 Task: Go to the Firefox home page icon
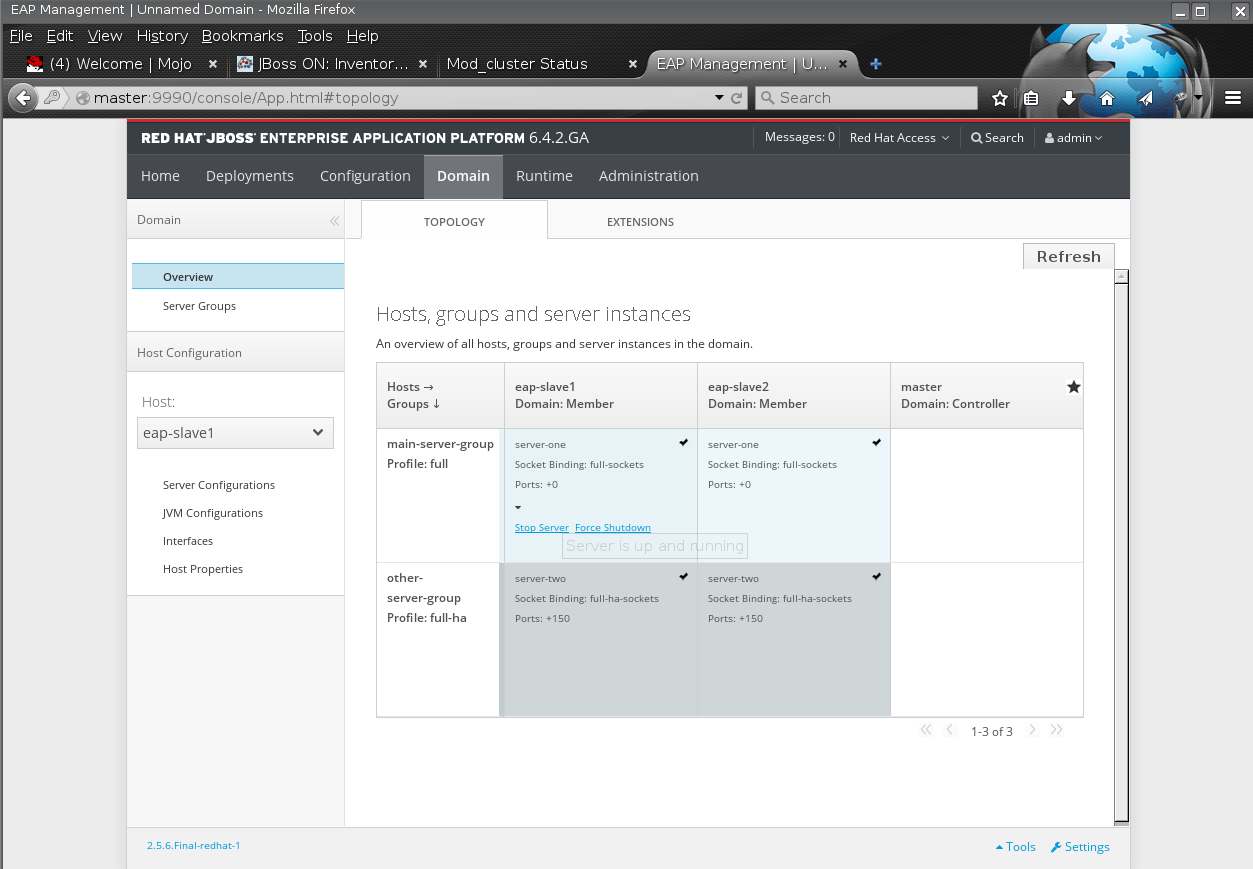1107,98
